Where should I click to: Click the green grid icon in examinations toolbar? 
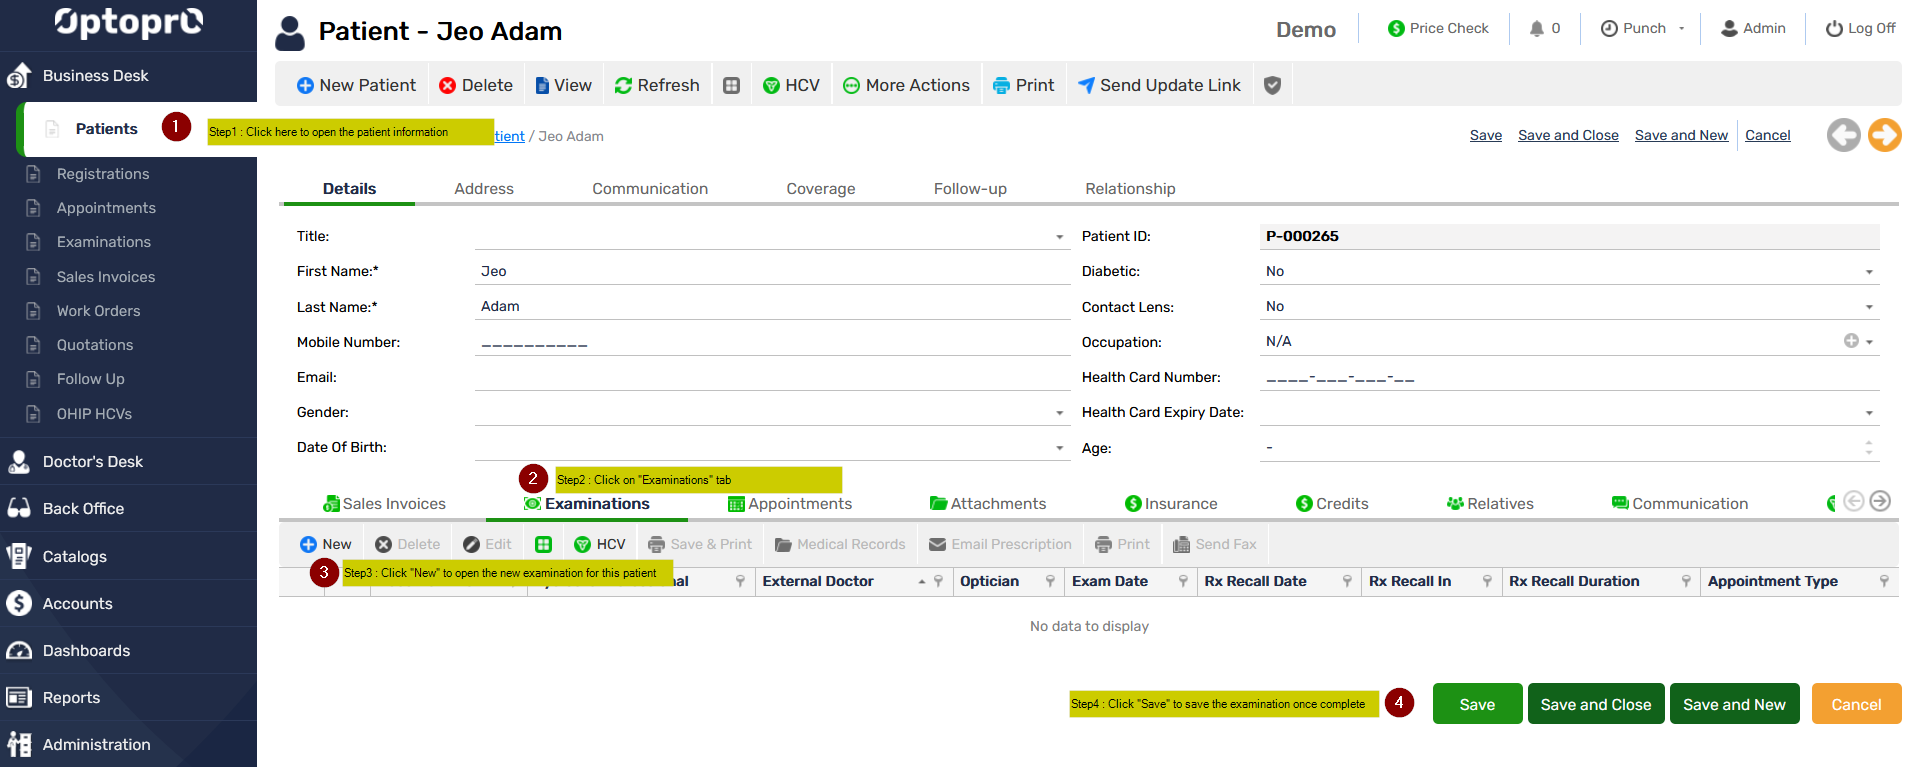pos(543,544)
